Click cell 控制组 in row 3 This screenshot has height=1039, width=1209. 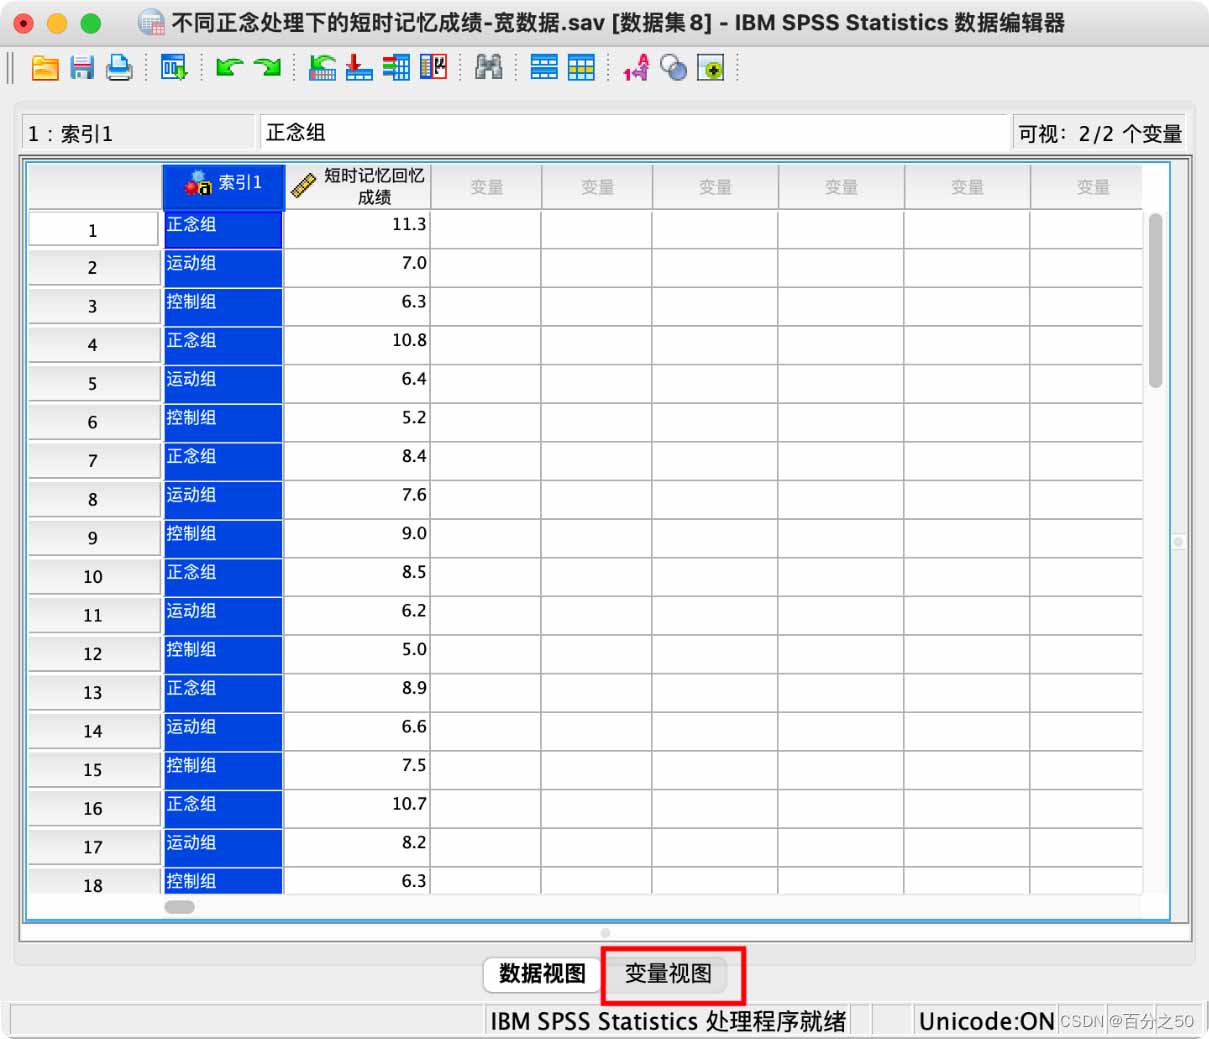(223, 305)
